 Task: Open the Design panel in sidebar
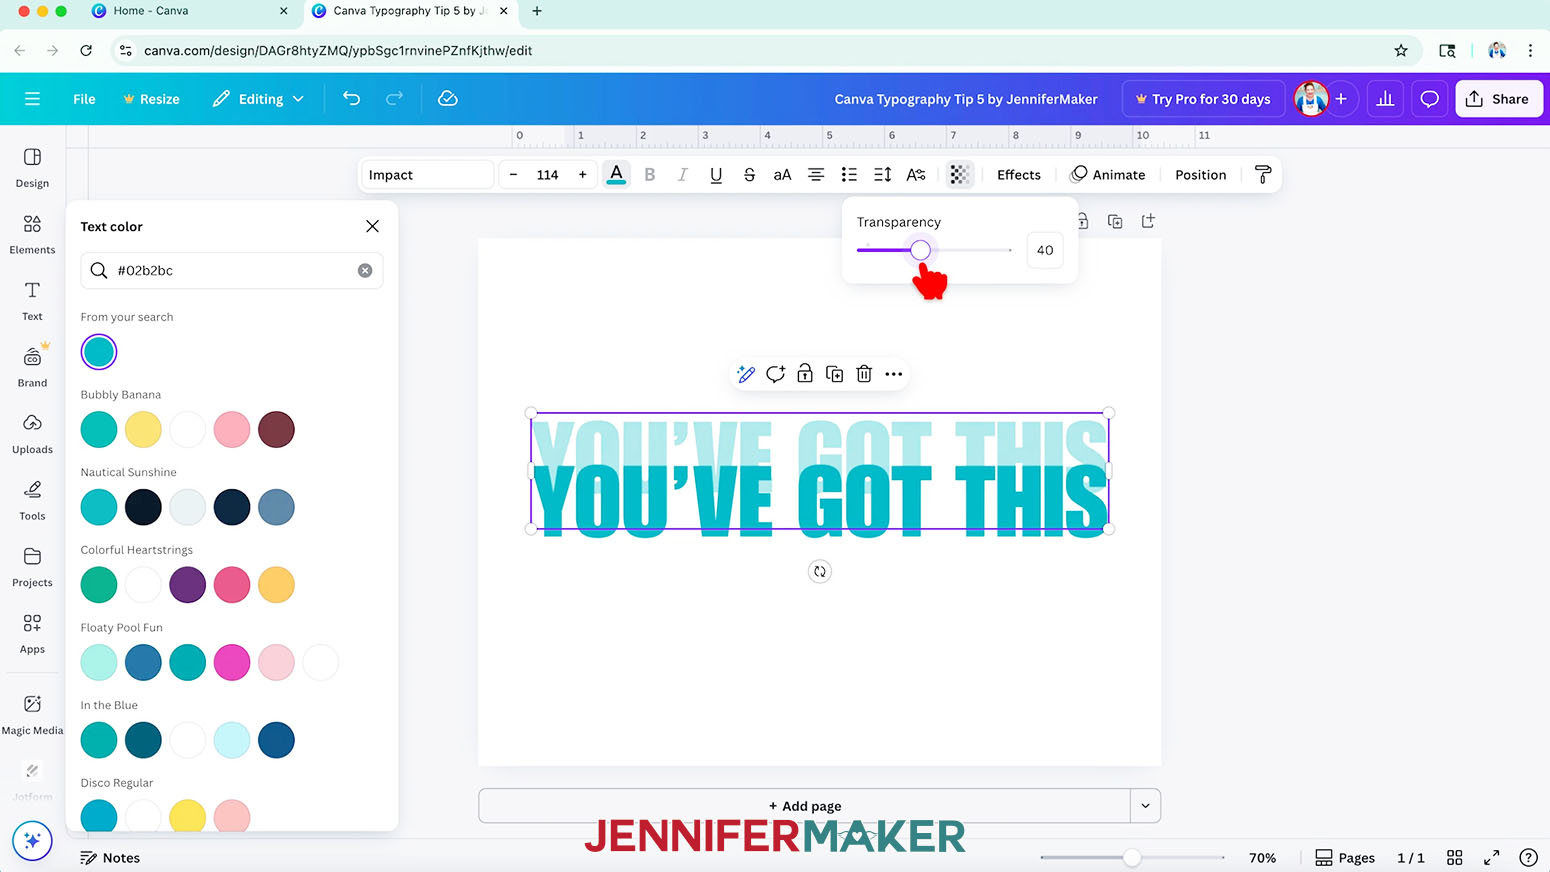pos(32,168)
